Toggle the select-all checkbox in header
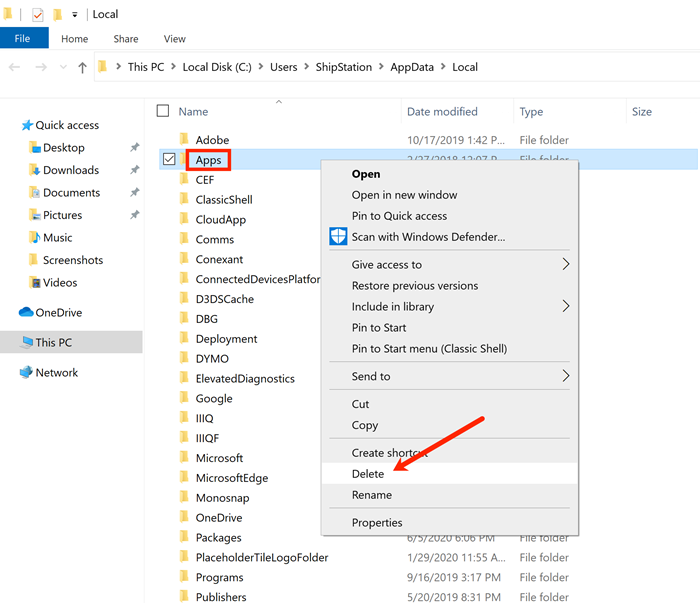 163,111
